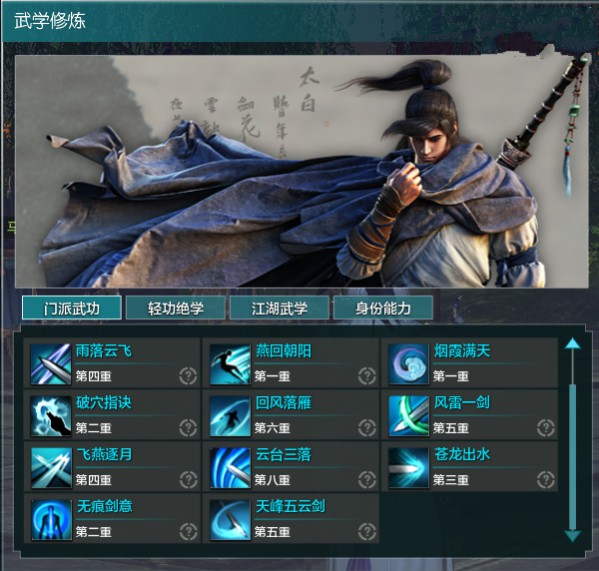Click the 天峰五云剑 skill icon
The image size is (599, 571).
point(230,520)
